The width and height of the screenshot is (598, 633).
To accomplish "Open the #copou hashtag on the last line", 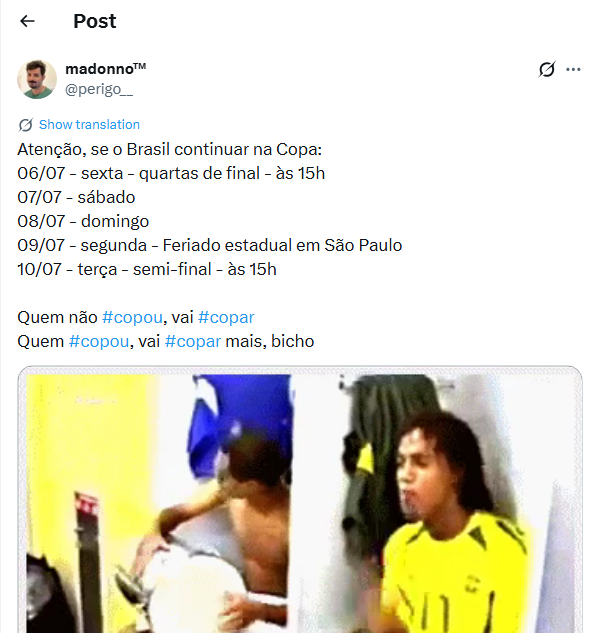I will (99, 342).
